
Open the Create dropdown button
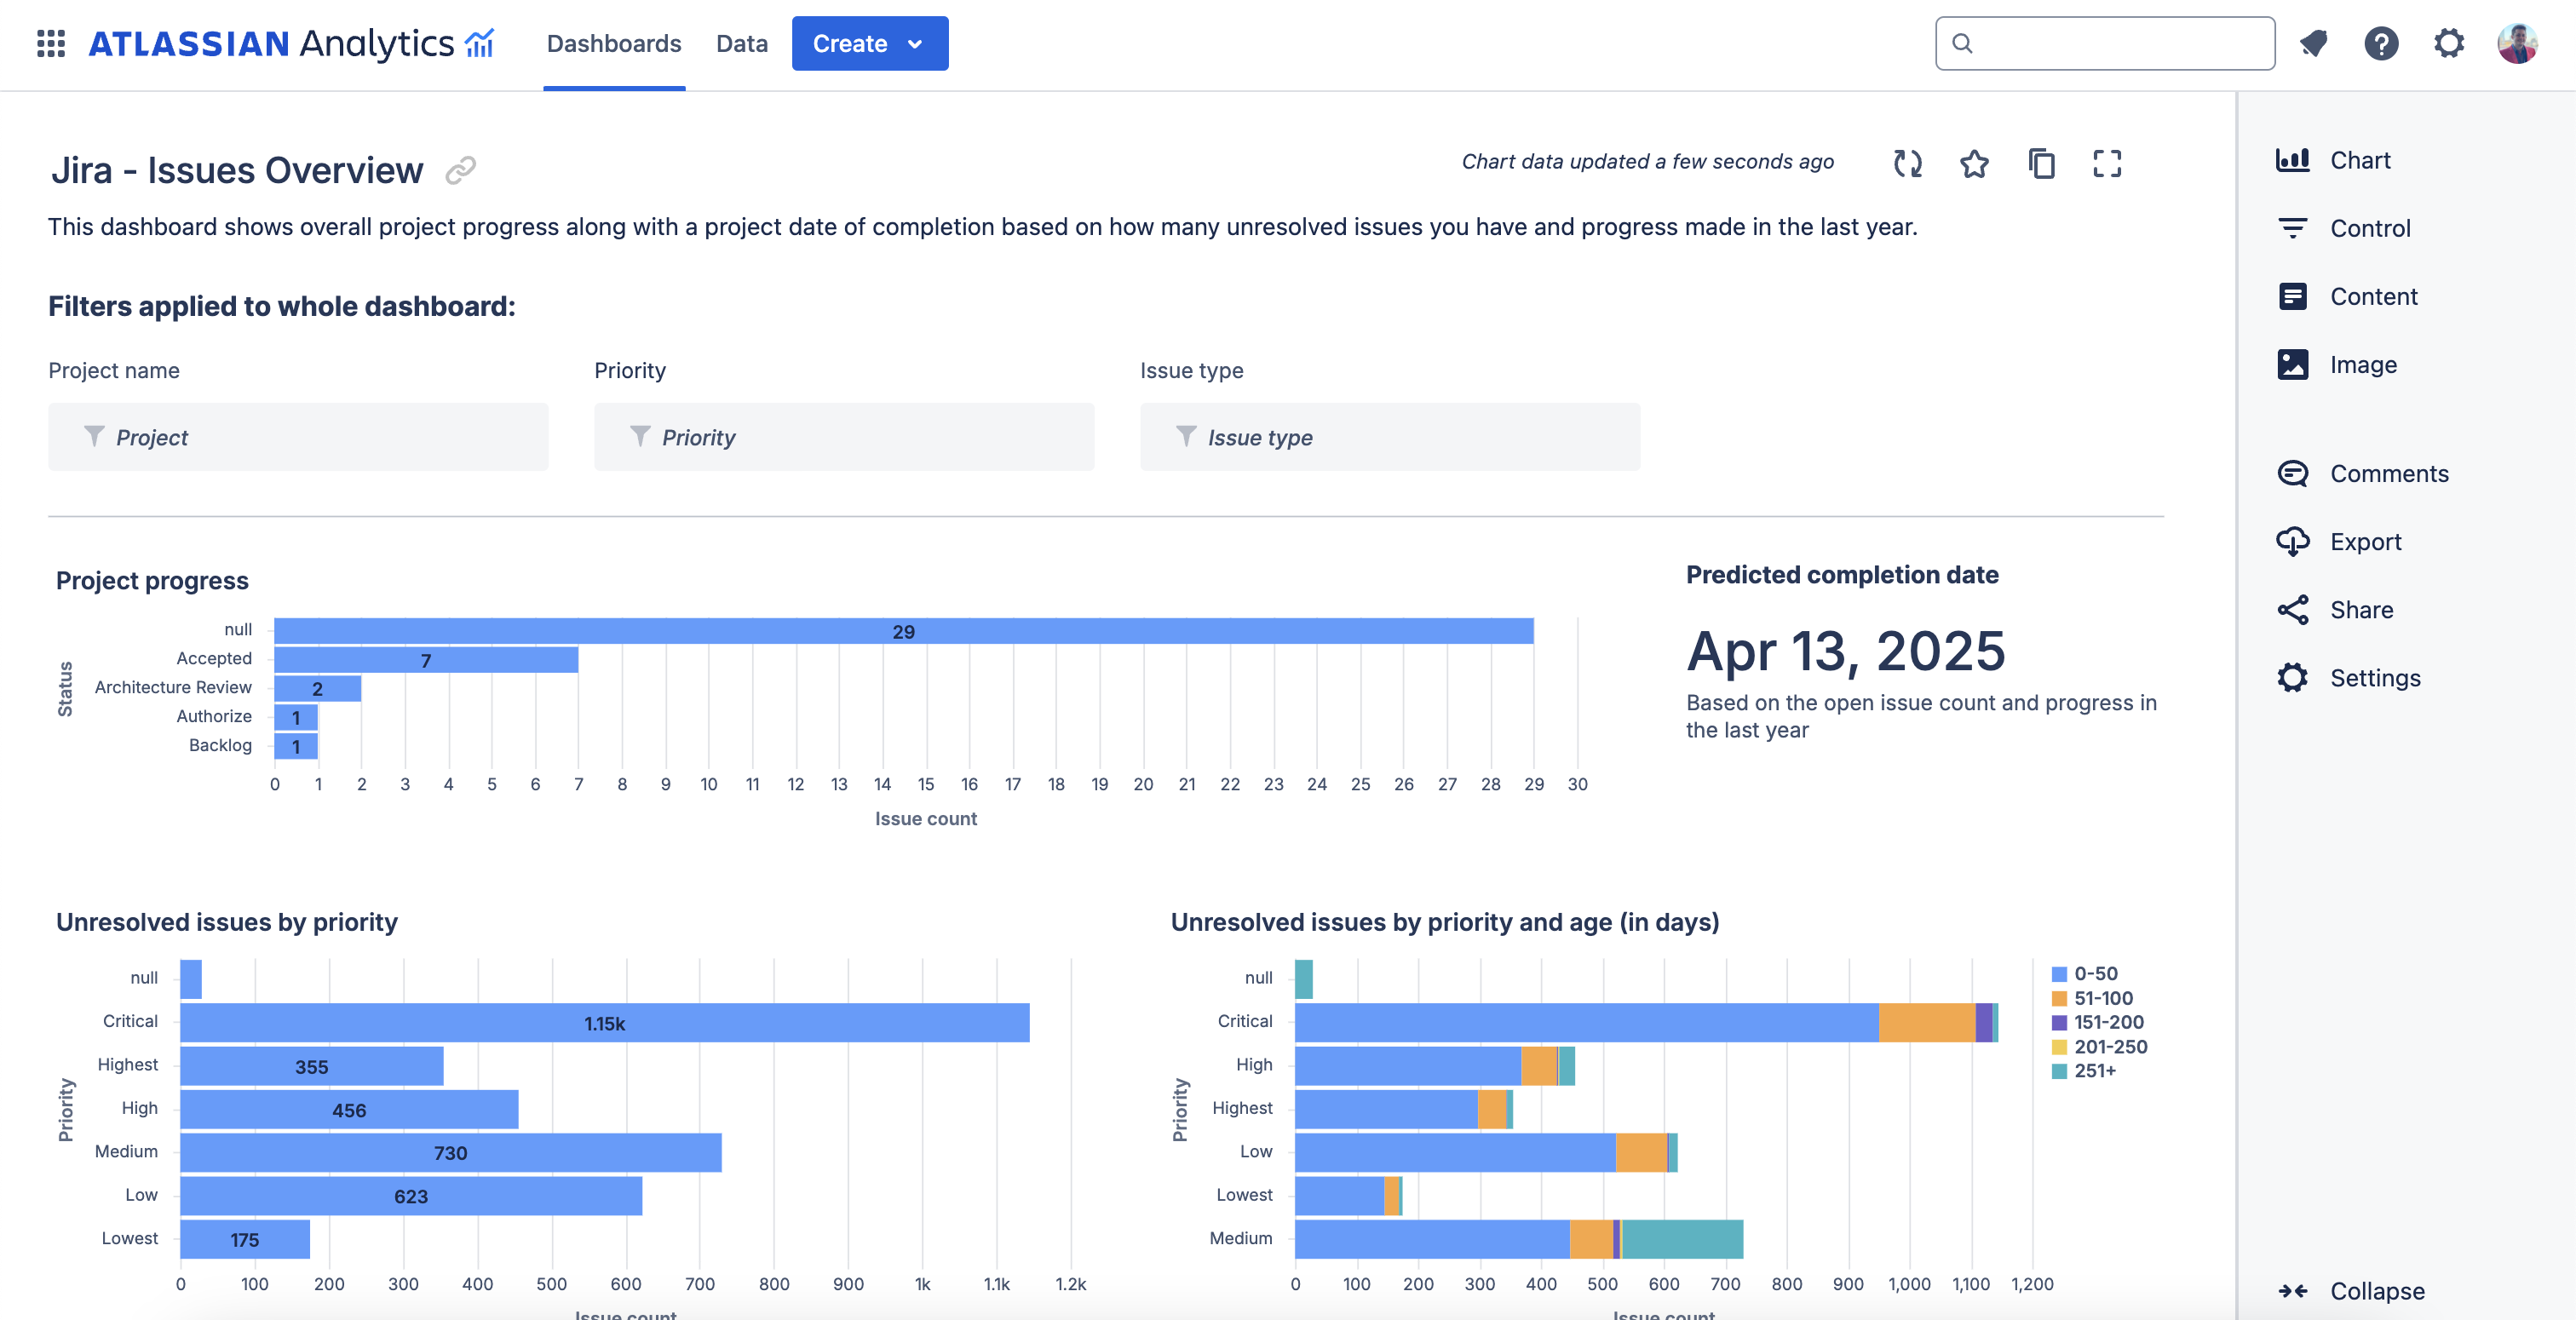(870, 43)
